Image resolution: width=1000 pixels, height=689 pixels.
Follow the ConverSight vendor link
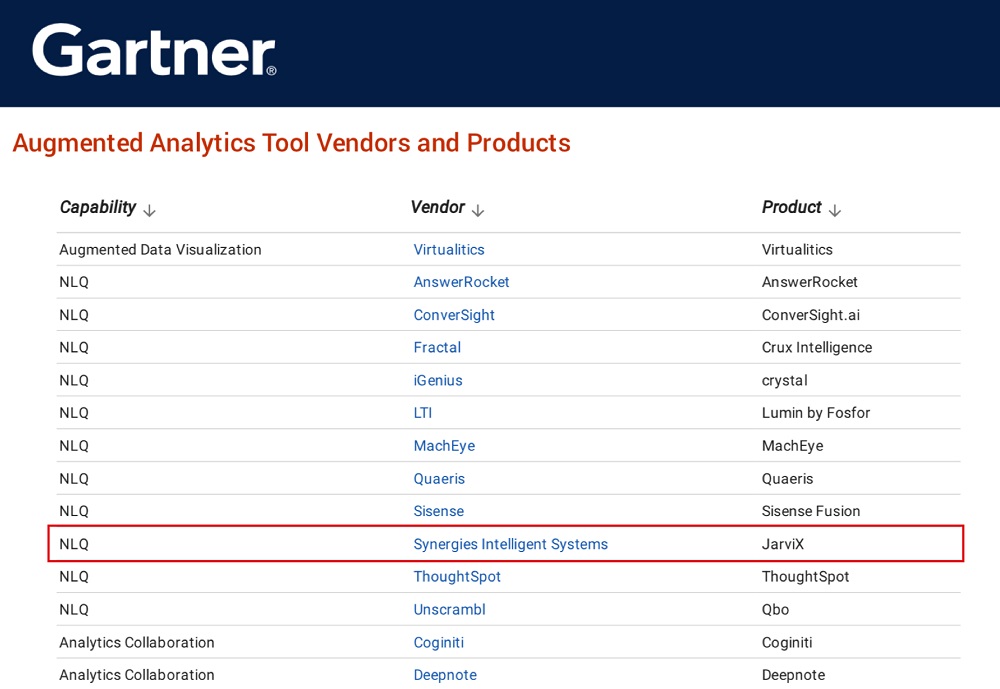tap(454, 315)
